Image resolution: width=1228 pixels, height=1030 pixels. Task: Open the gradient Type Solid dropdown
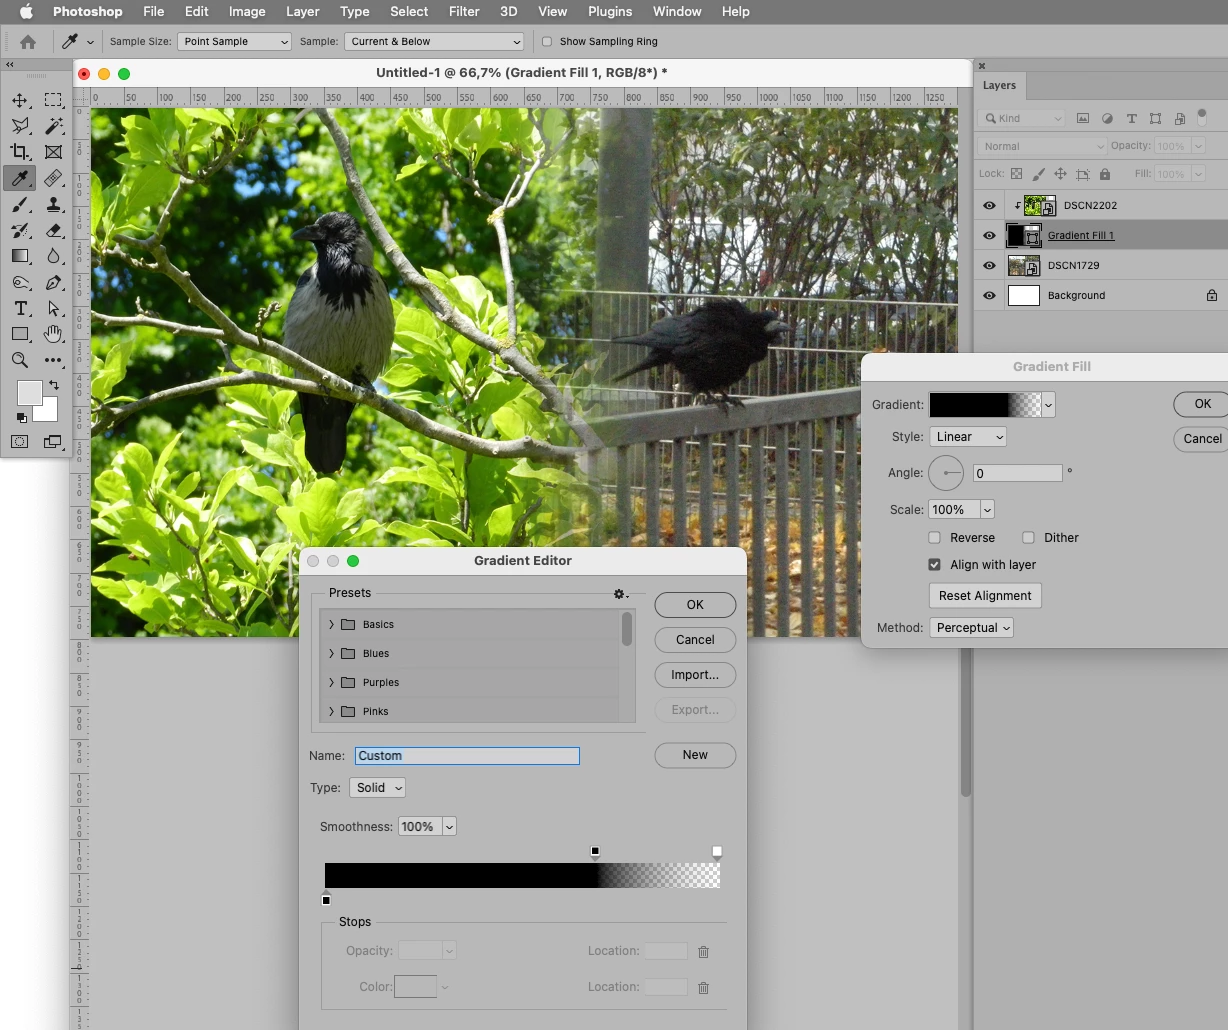[x=378, y=788]
